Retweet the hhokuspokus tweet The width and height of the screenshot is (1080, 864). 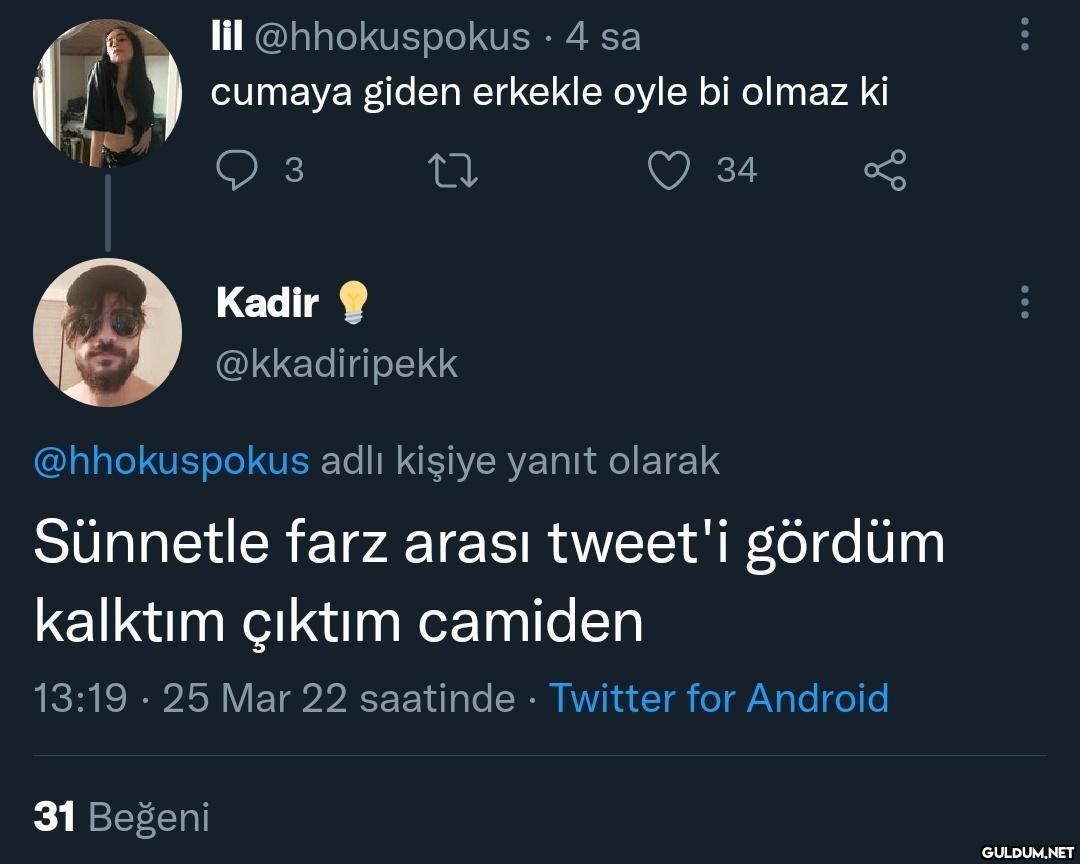point(453,171)
